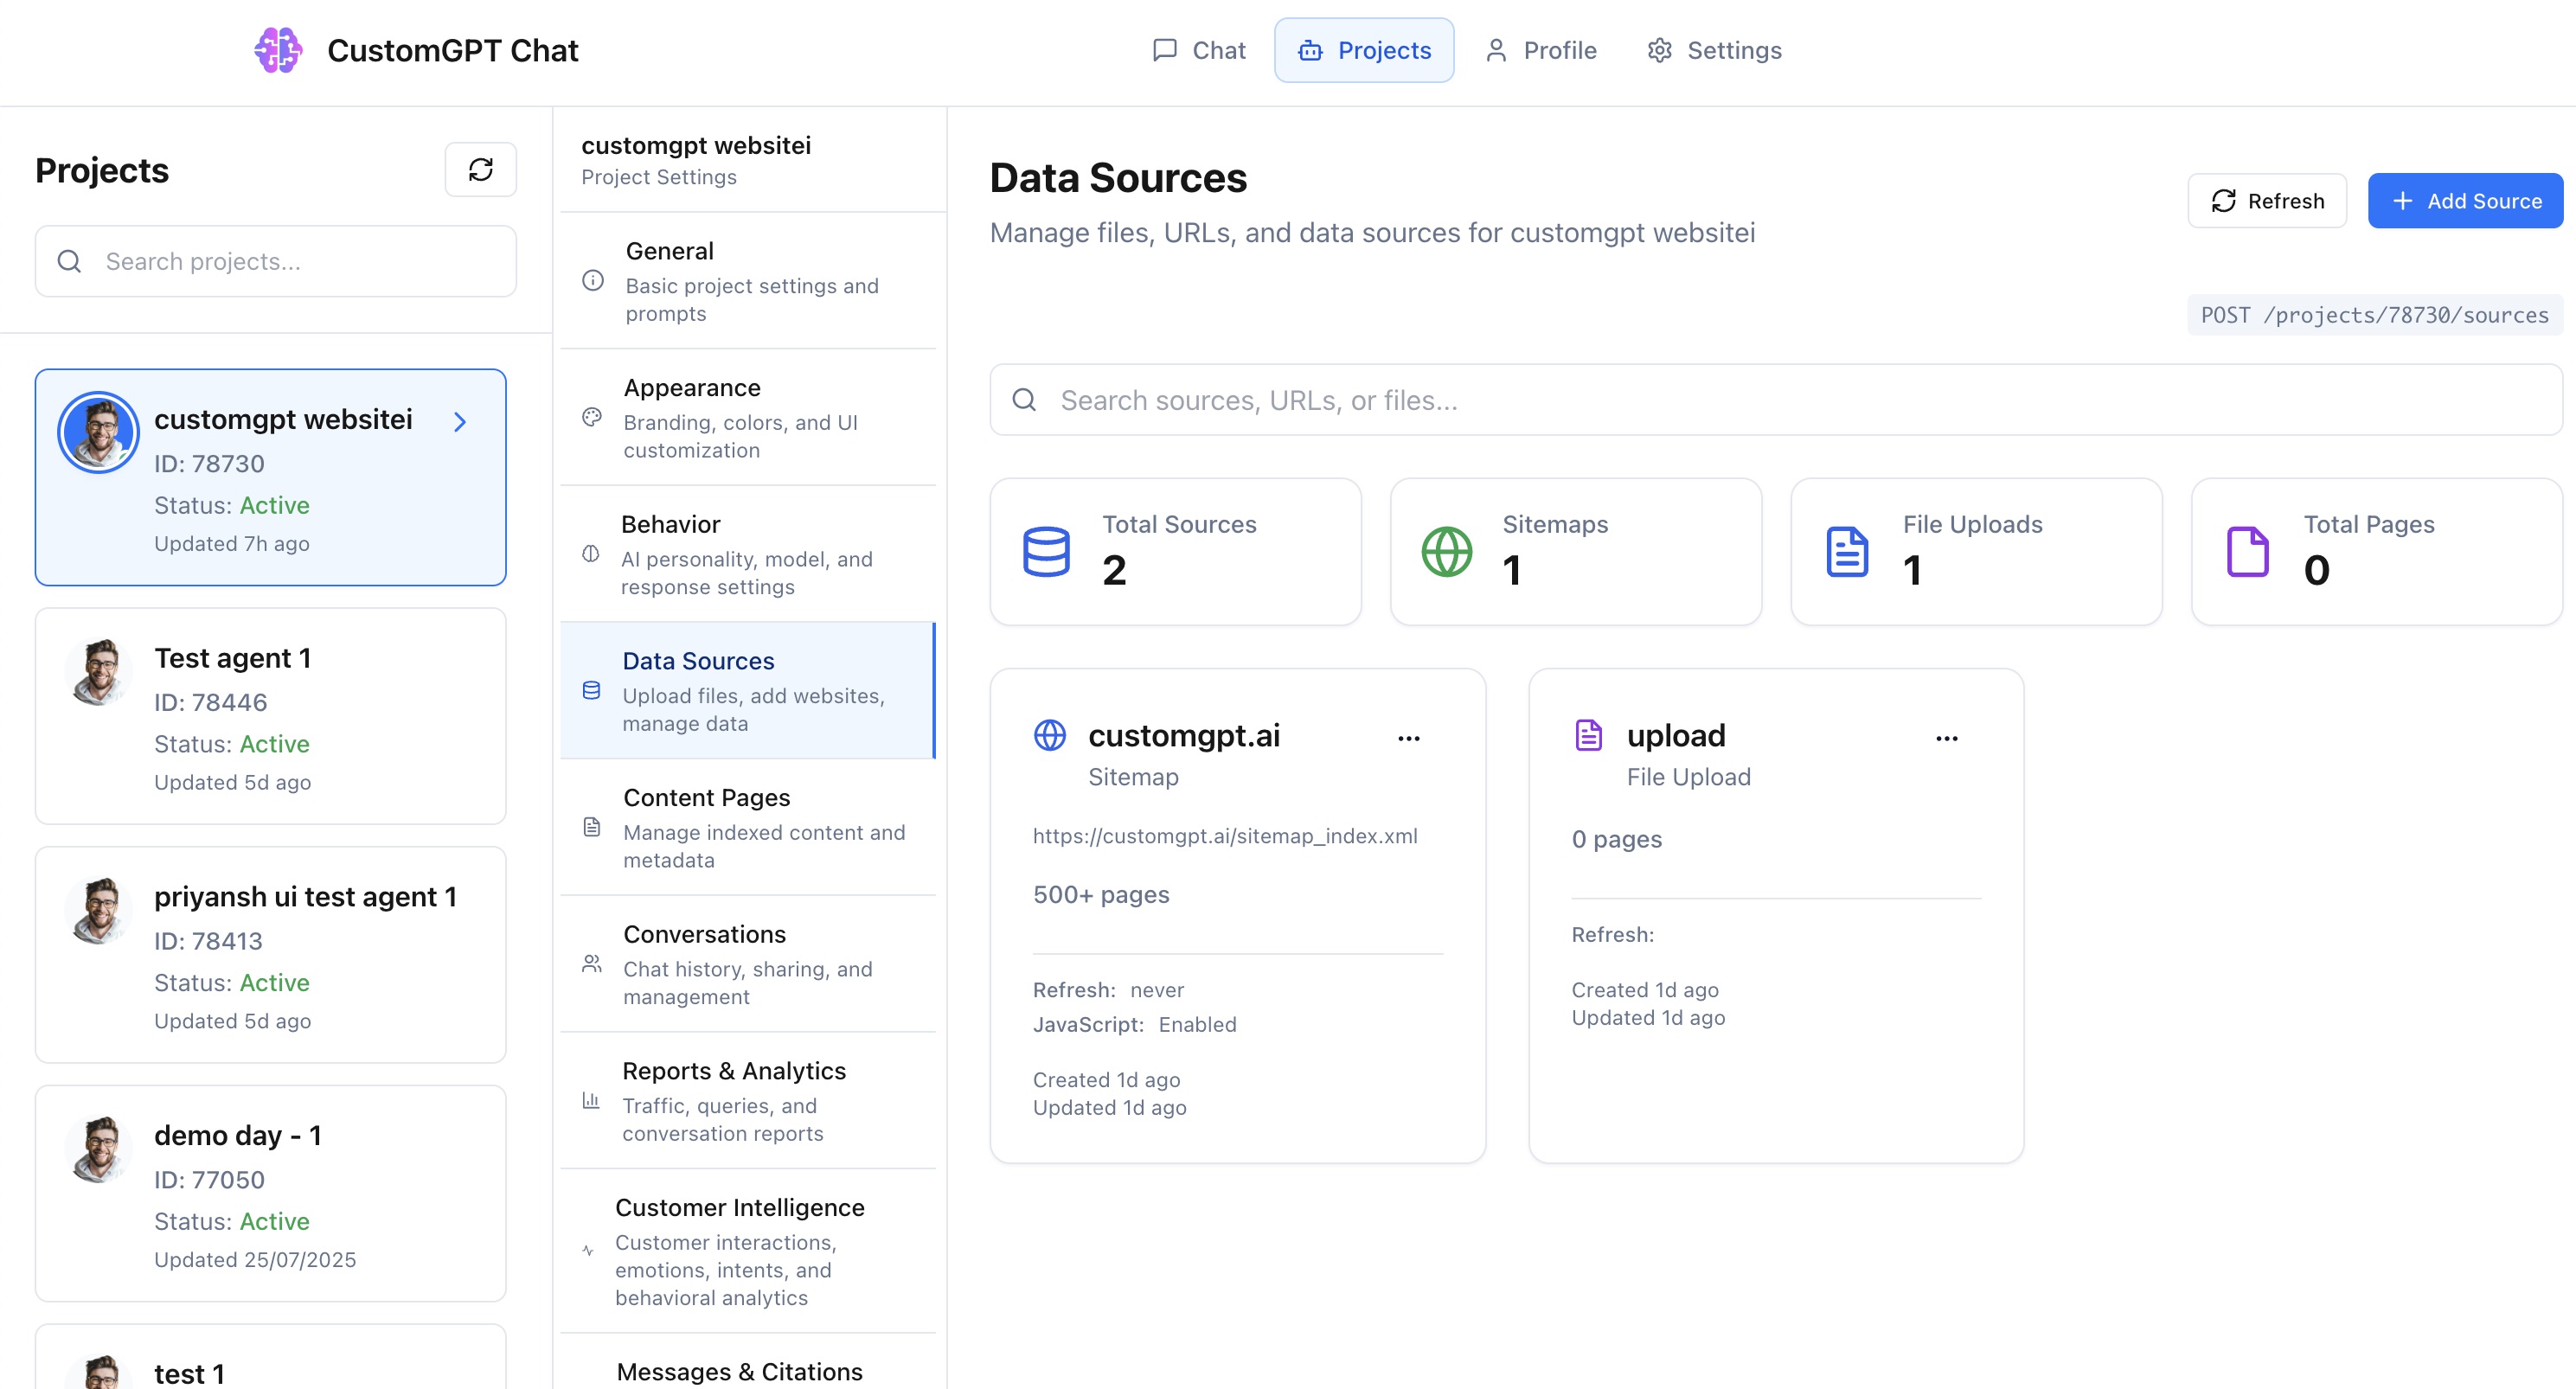Open the Chat tab
Screen dimensions: 2576x1389
tap(1199, 50)
